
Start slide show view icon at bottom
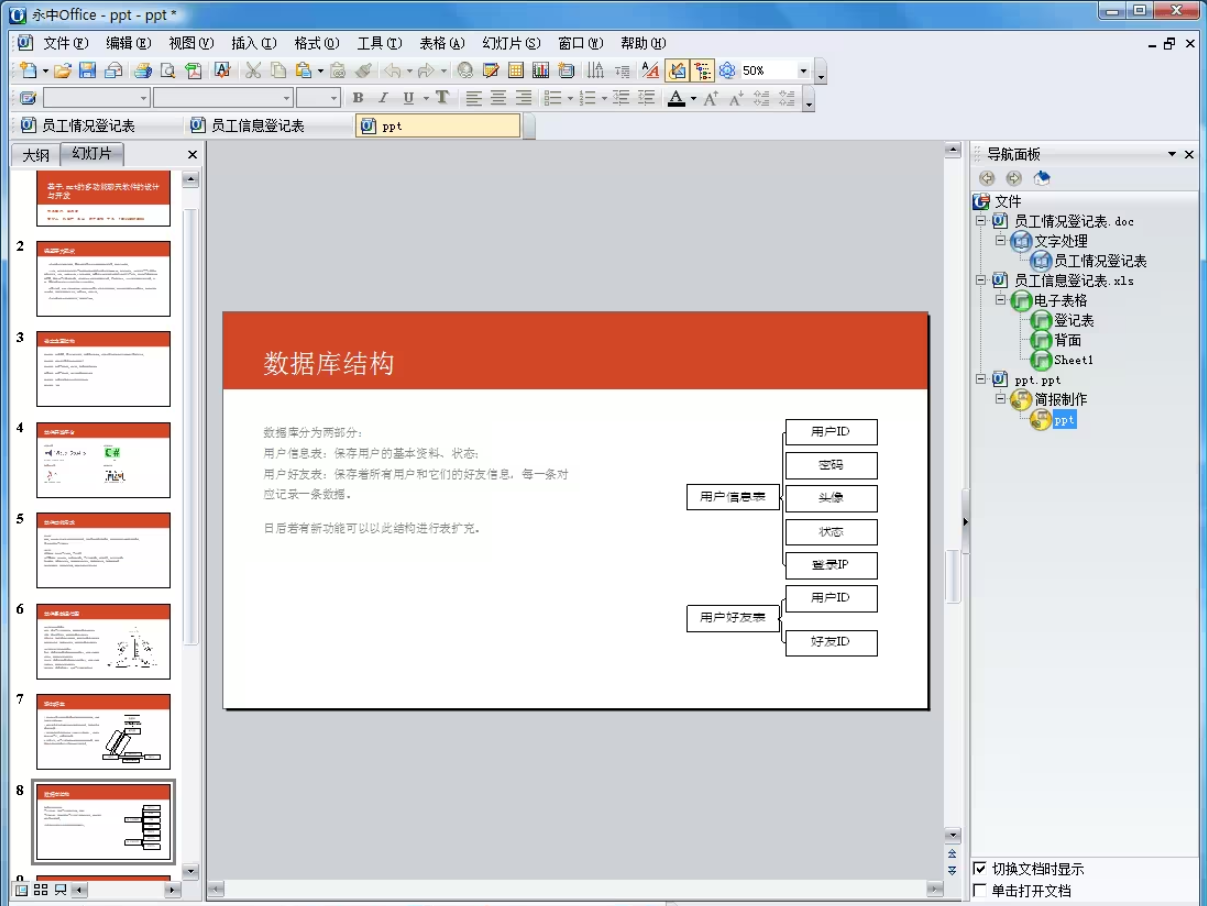[60, 889]
